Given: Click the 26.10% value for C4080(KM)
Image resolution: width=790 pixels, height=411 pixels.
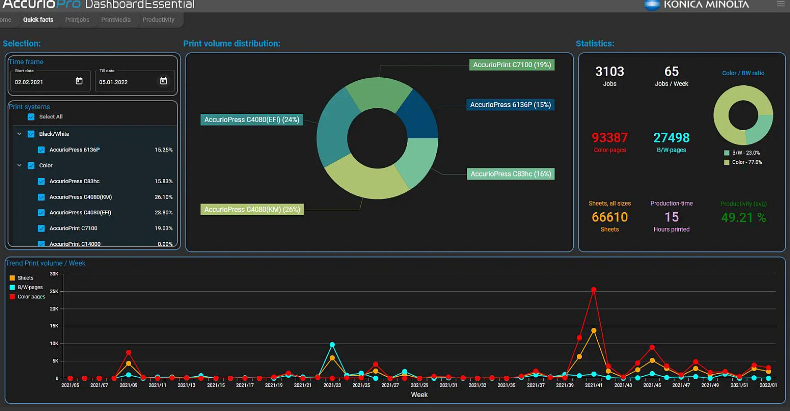Looking at the screenshot, I should point(163,197).
